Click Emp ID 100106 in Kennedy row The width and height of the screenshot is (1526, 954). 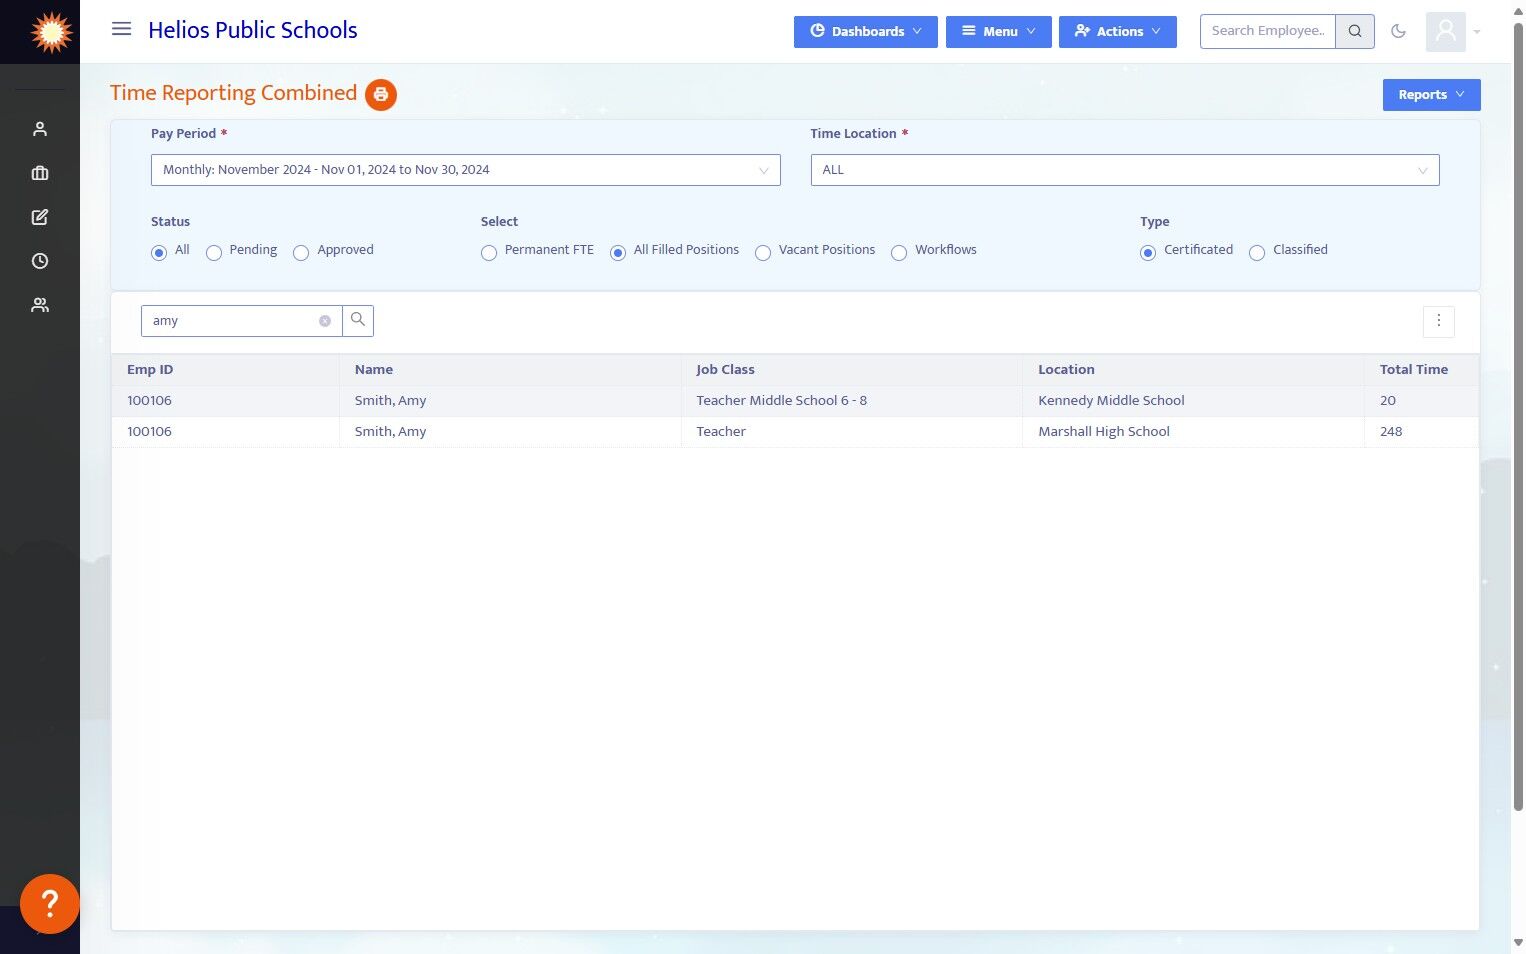(149, 401)
